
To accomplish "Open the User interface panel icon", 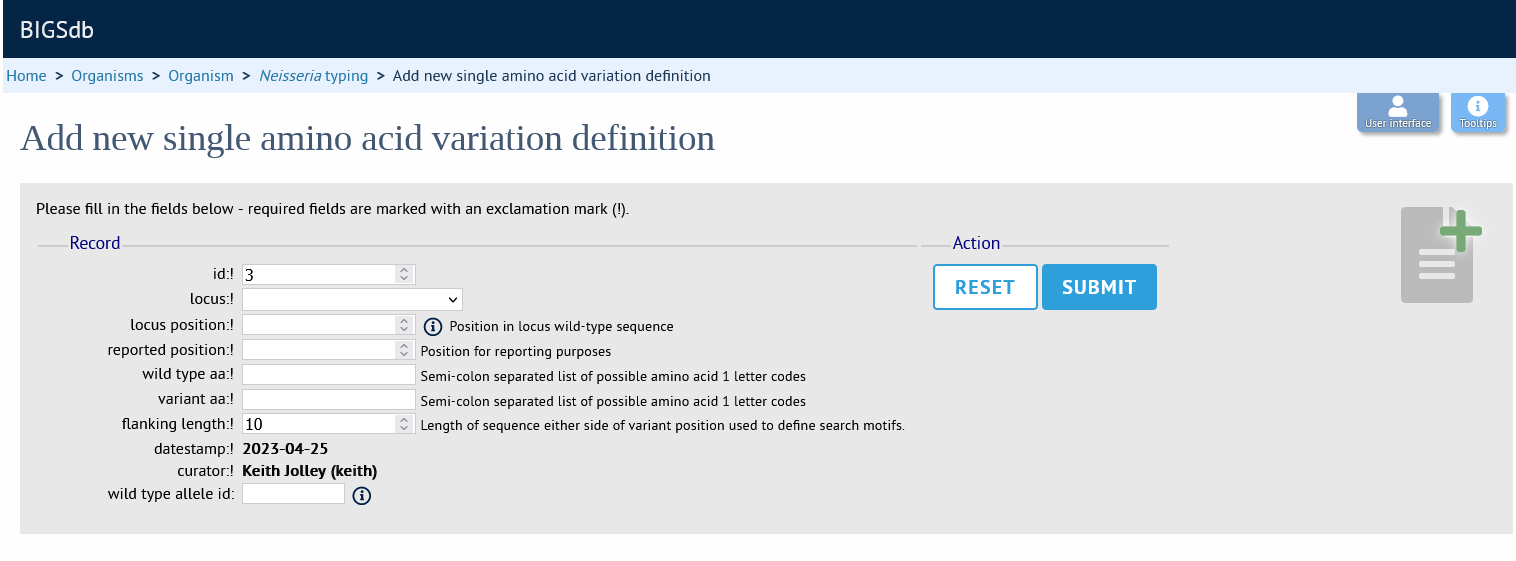I will coord(1398,113).
